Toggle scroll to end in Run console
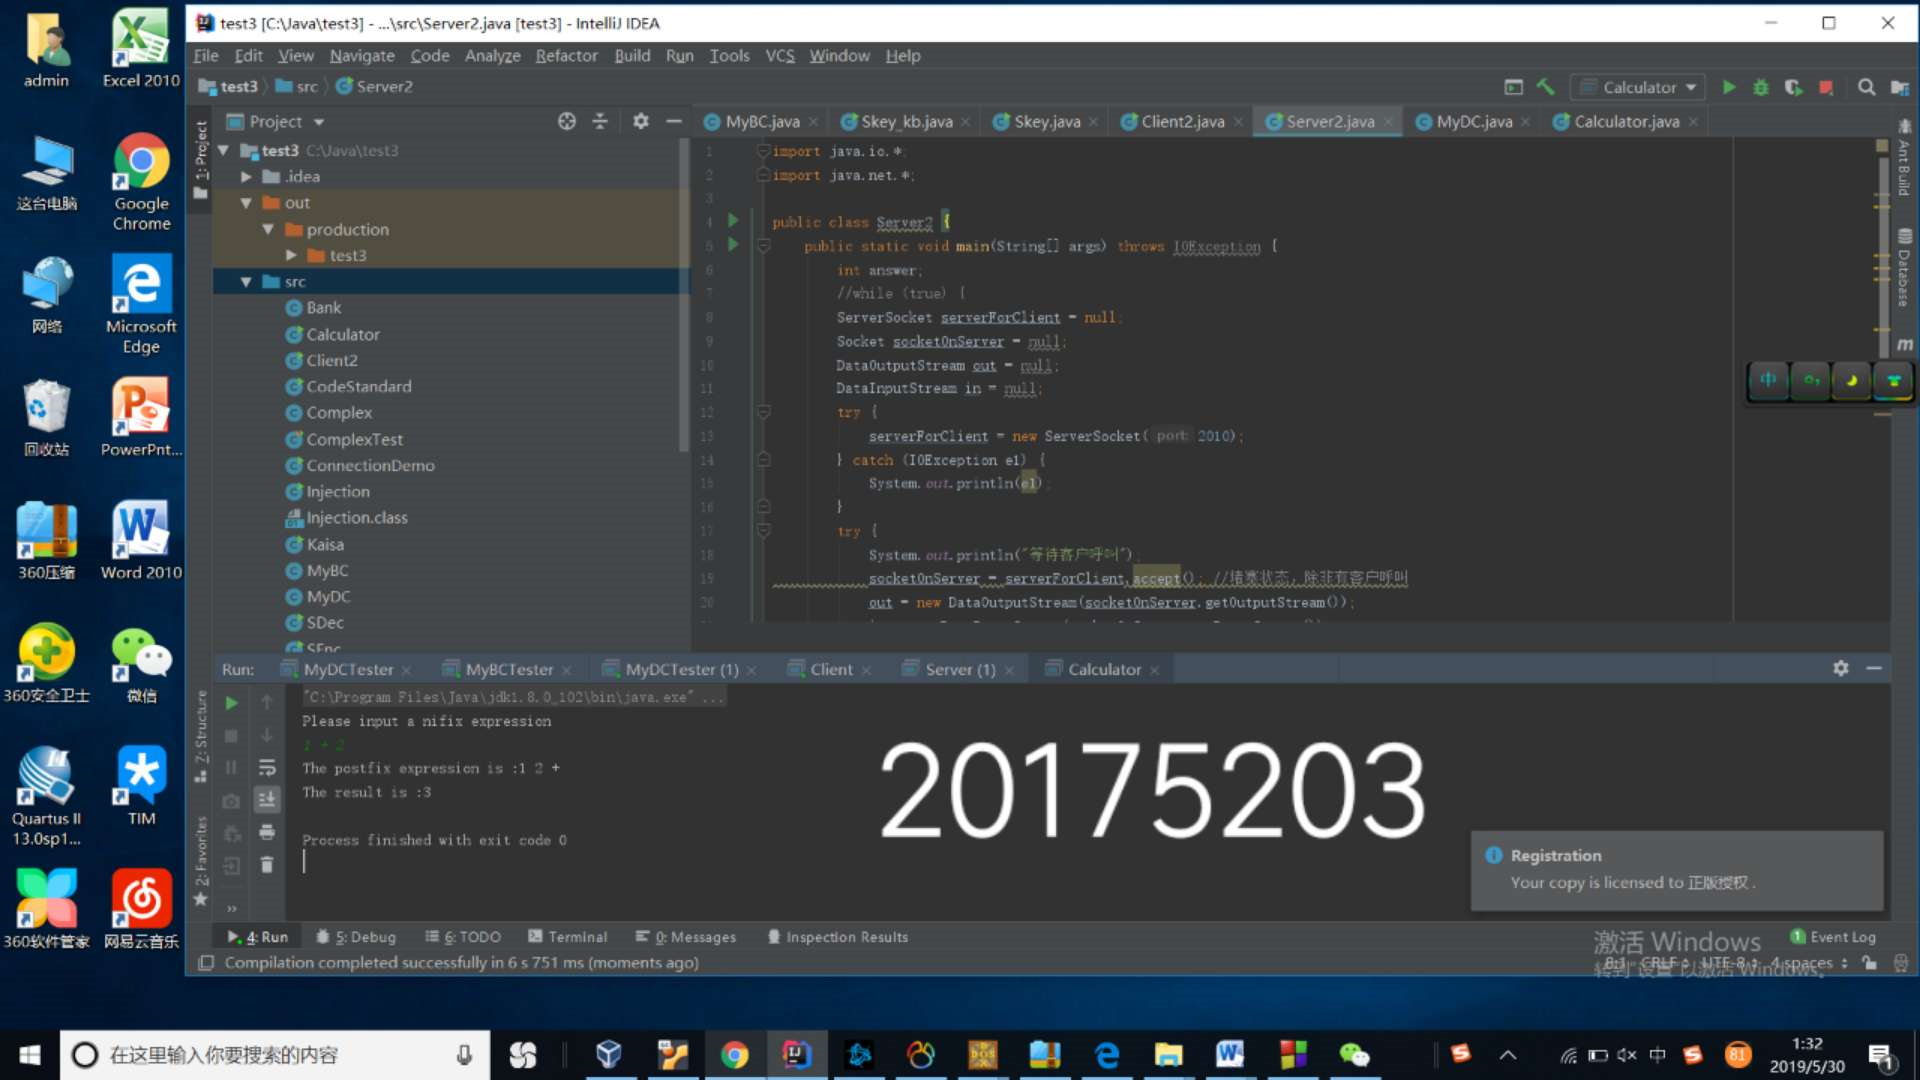The height and width of the screenshot is (1080, 1920). pos(267,799)
